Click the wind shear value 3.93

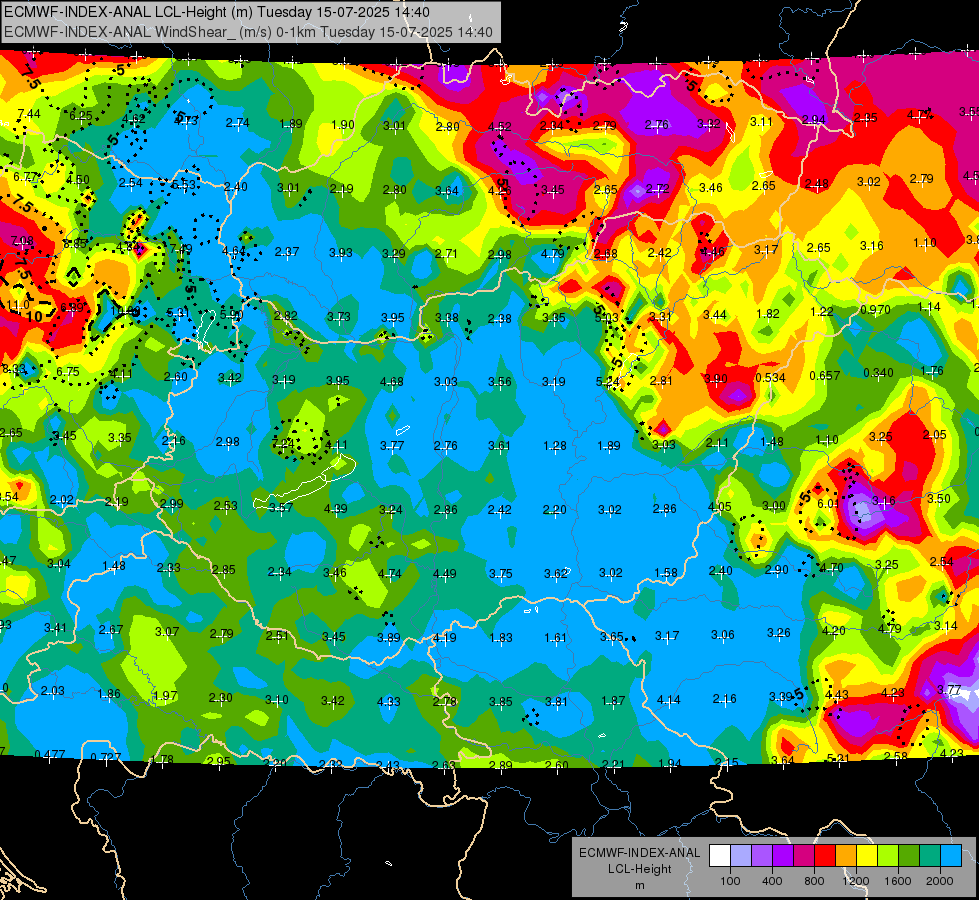tap(341, 253)
